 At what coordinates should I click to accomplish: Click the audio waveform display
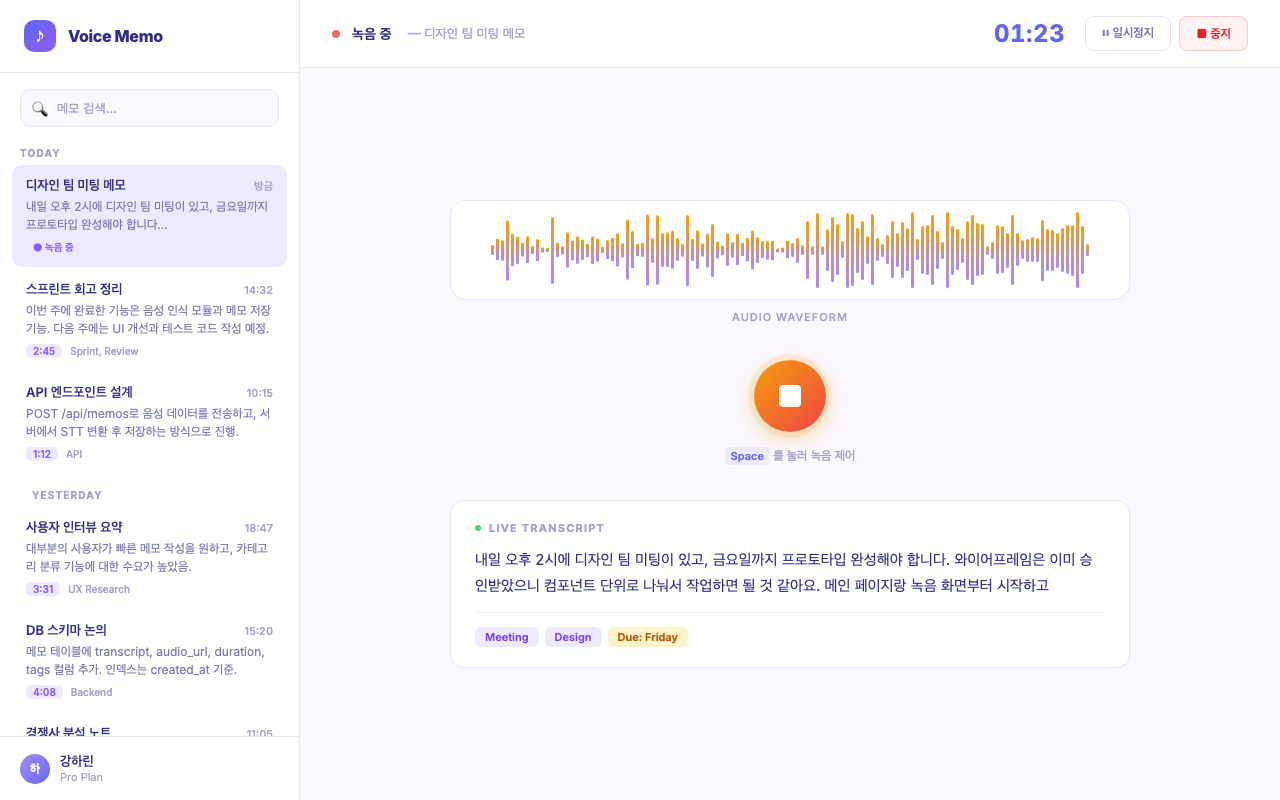point(789,249)
